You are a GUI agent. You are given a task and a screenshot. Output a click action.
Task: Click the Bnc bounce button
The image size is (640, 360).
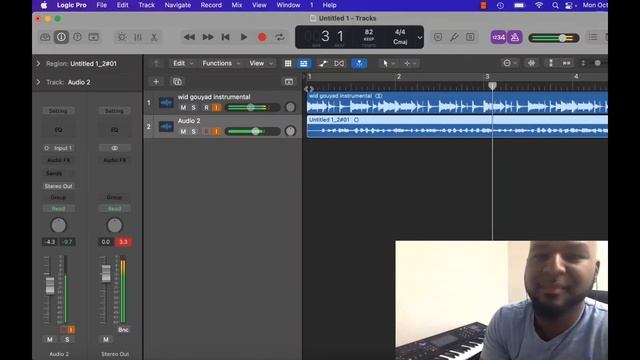point(123,330)
